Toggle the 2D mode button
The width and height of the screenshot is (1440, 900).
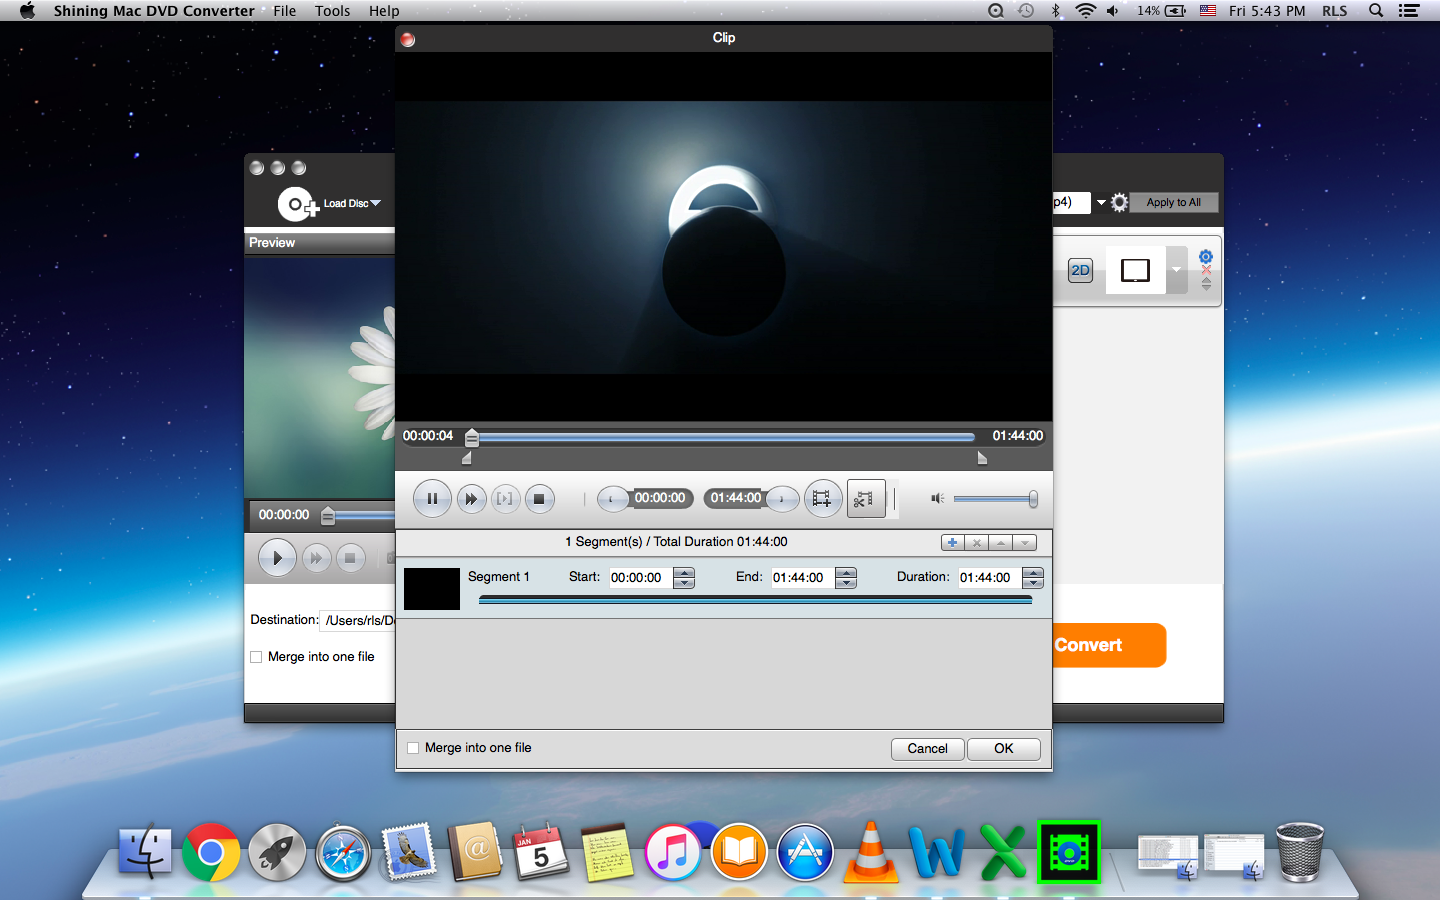point(1080,270)
